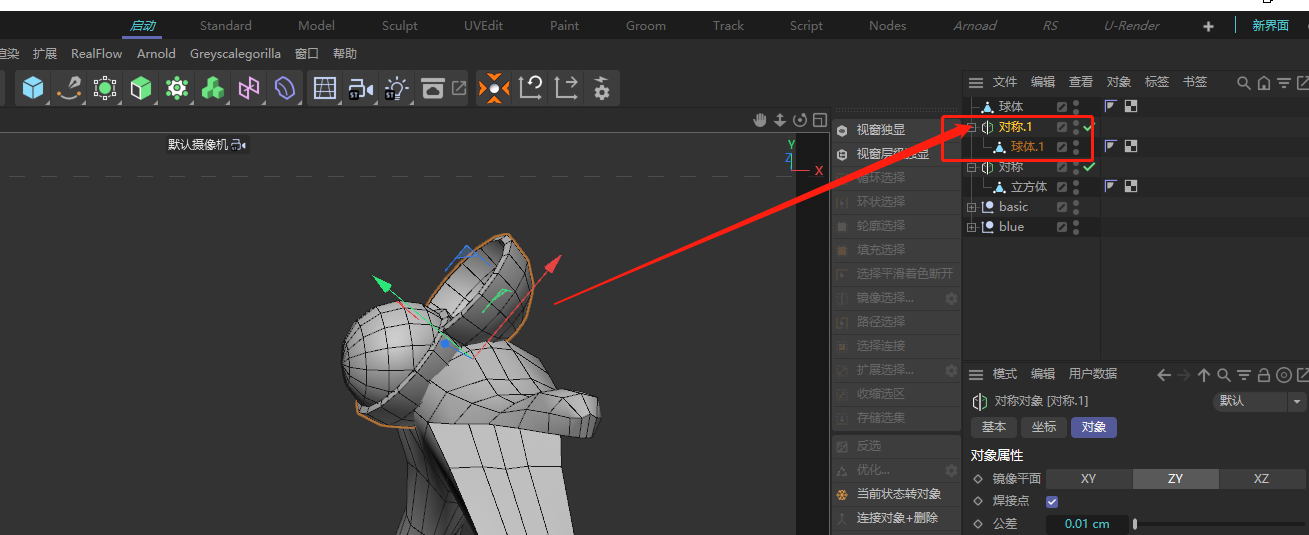Click the 新界面 button

pos(1271,26)
